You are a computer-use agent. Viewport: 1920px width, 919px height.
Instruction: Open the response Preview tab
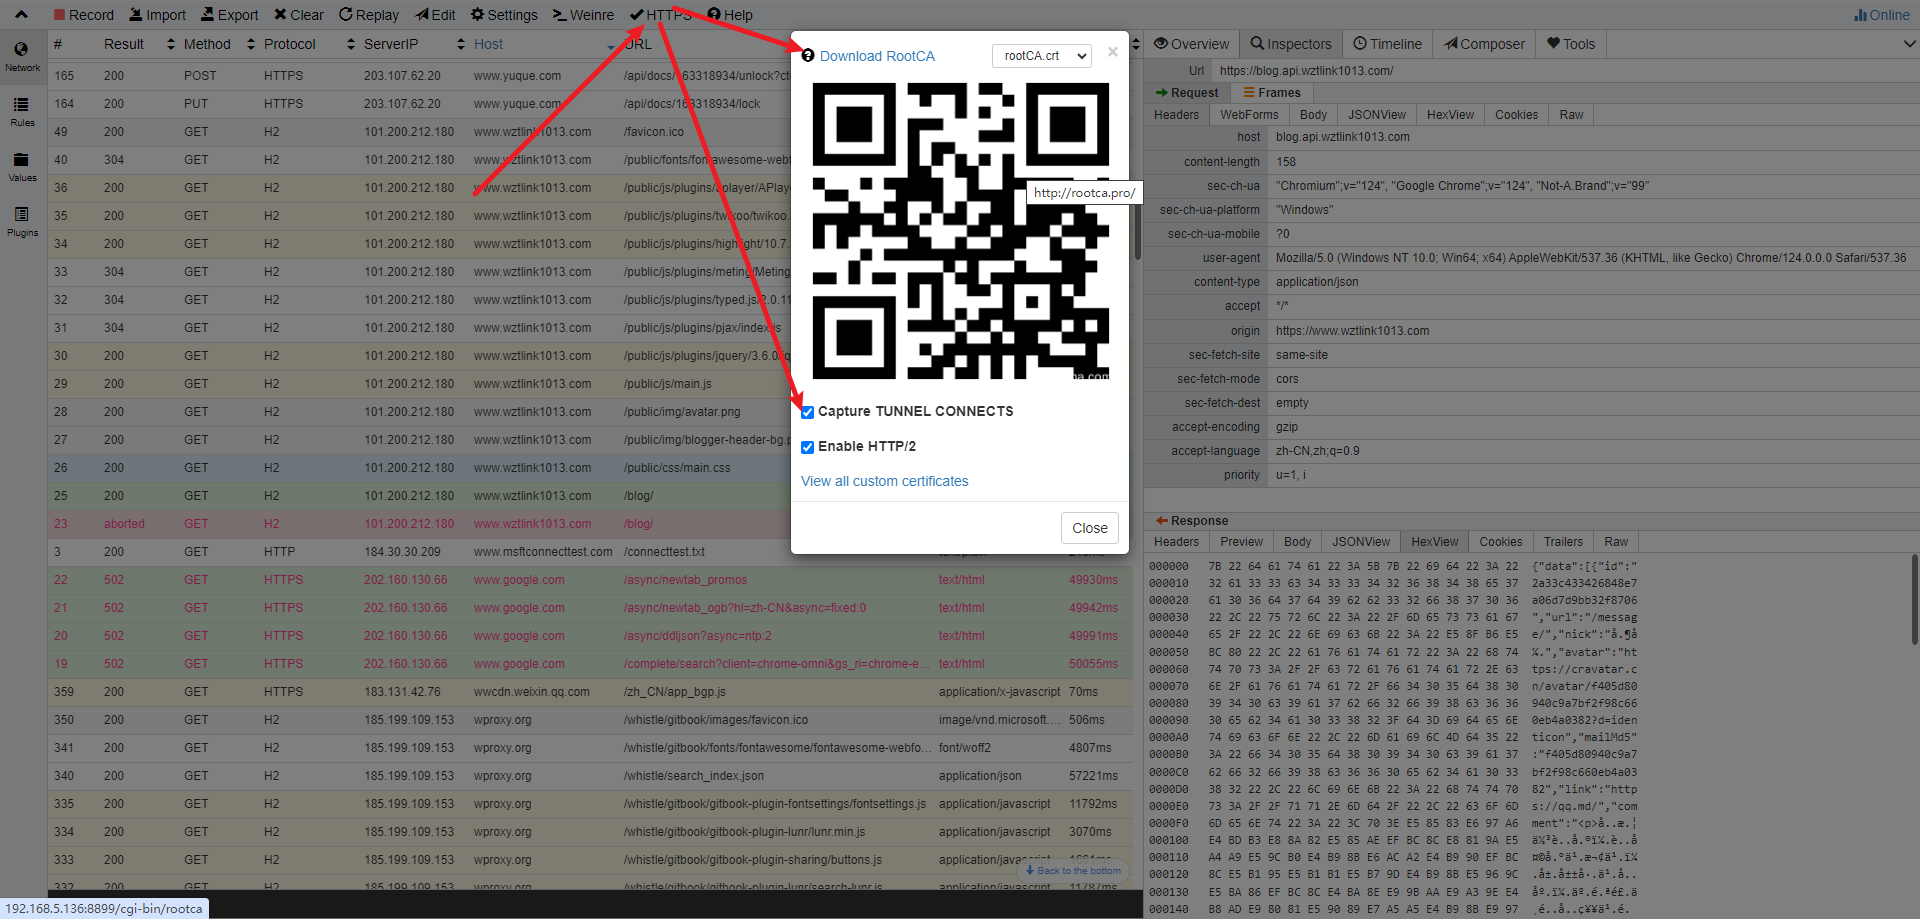[x=1241, y=542]
